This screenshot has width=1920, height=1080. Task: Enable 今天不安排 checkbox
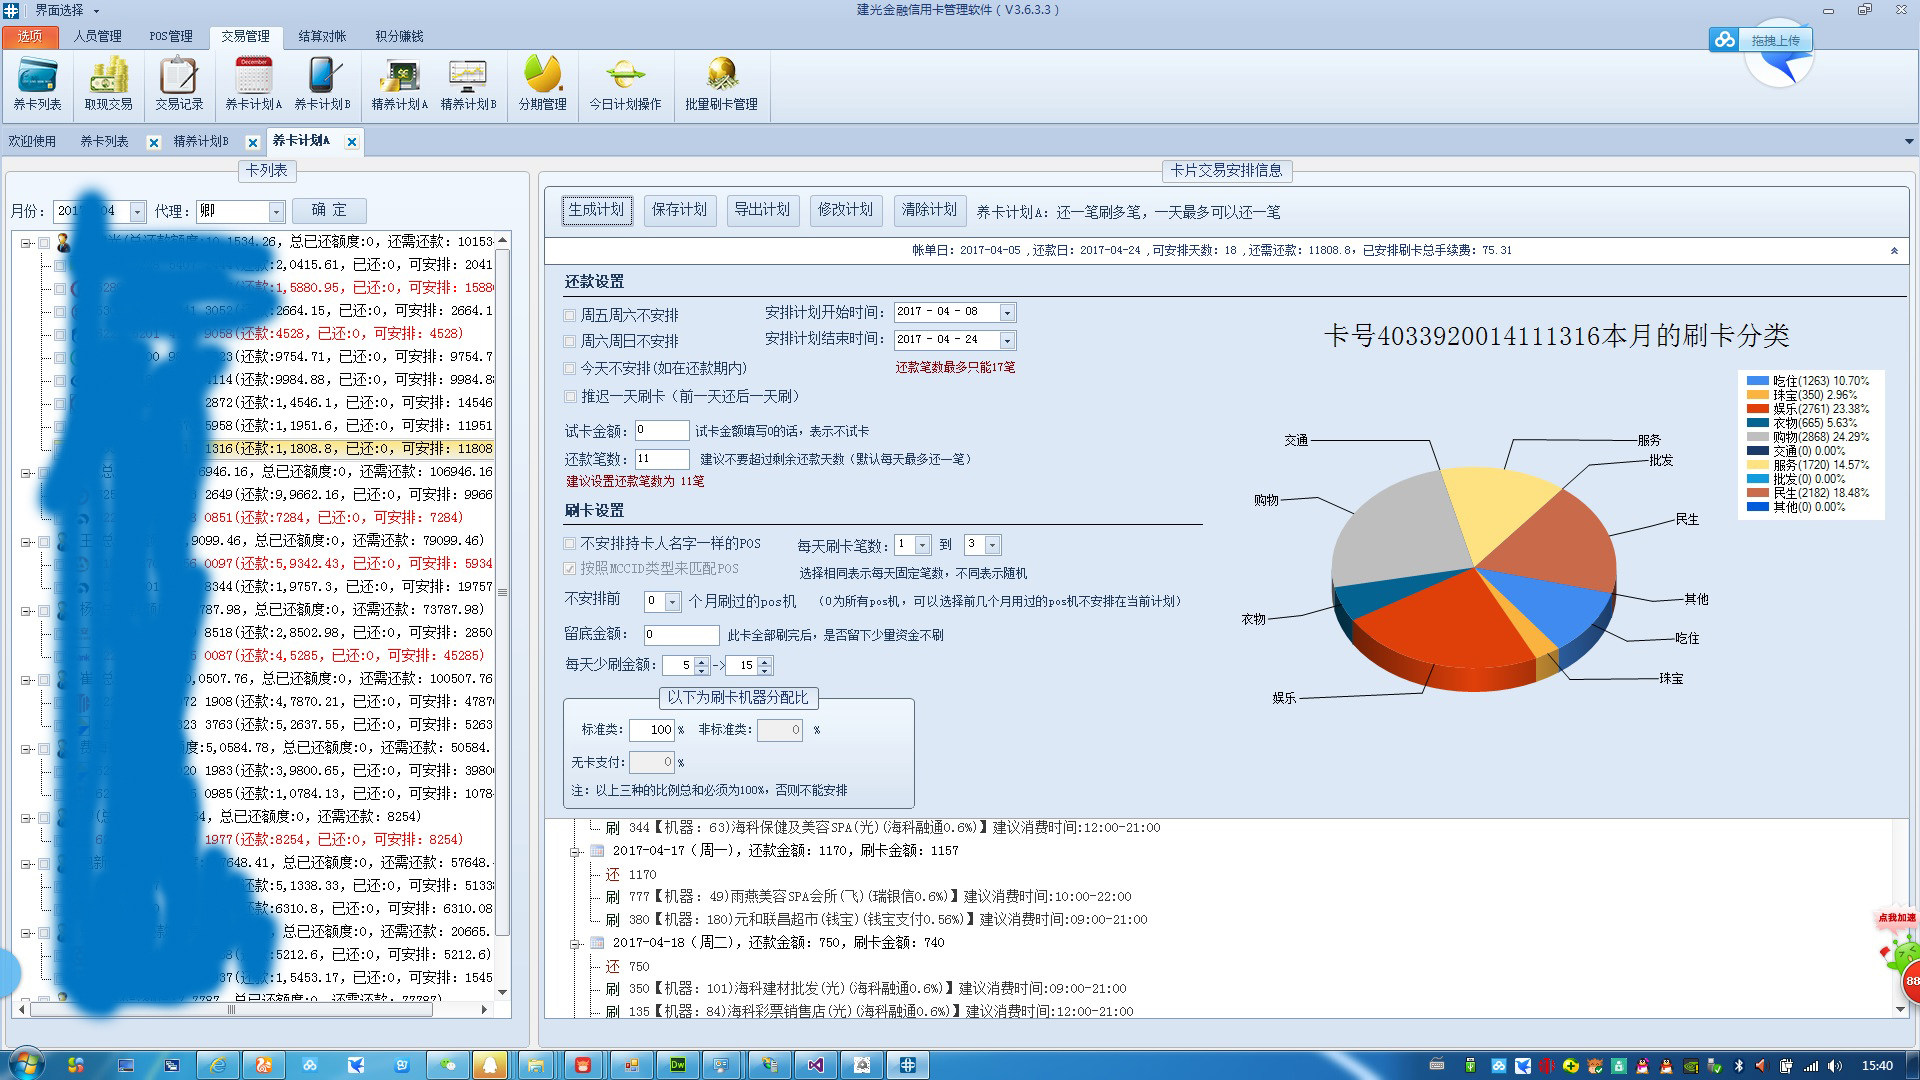(x=570, y=368)
